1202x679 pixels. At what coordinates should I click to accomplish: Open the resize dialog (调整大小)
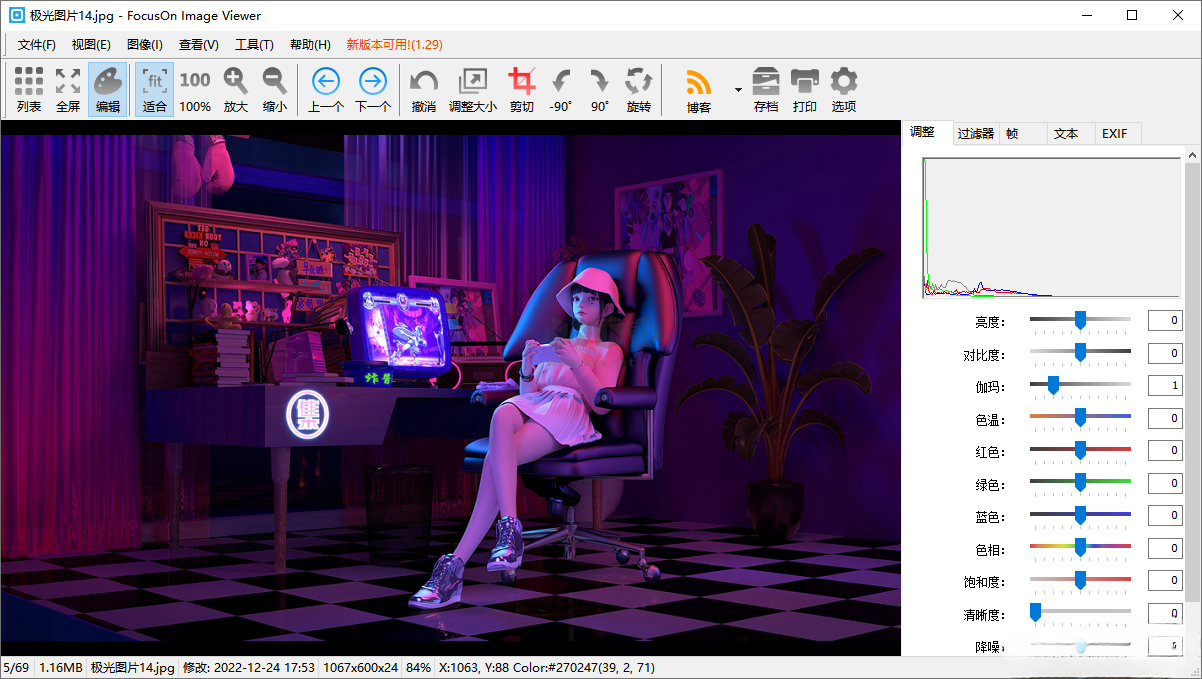coord(472,89)
